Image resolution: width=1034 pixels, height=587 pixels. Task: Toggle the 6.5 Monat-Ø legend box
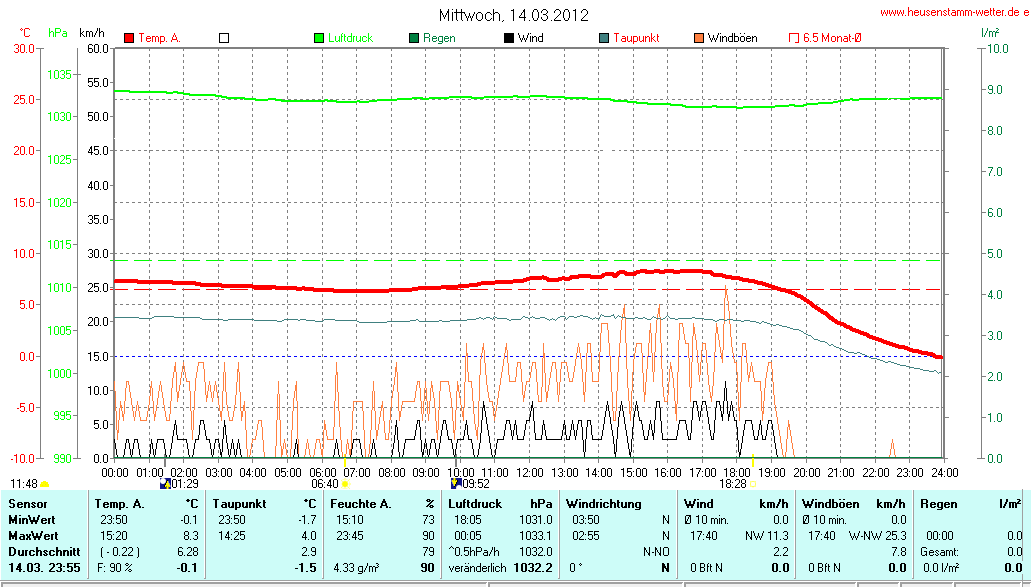tap(794, 38)
